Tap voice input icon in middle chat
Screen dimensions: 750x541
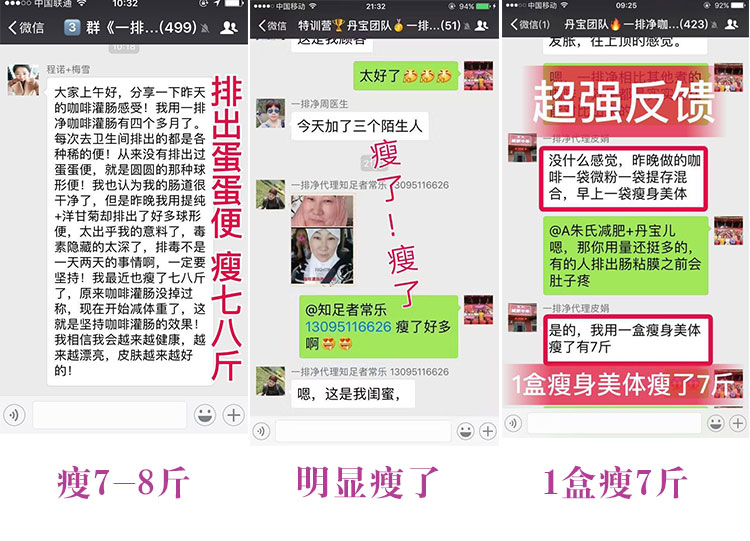[x=261, y=431]
